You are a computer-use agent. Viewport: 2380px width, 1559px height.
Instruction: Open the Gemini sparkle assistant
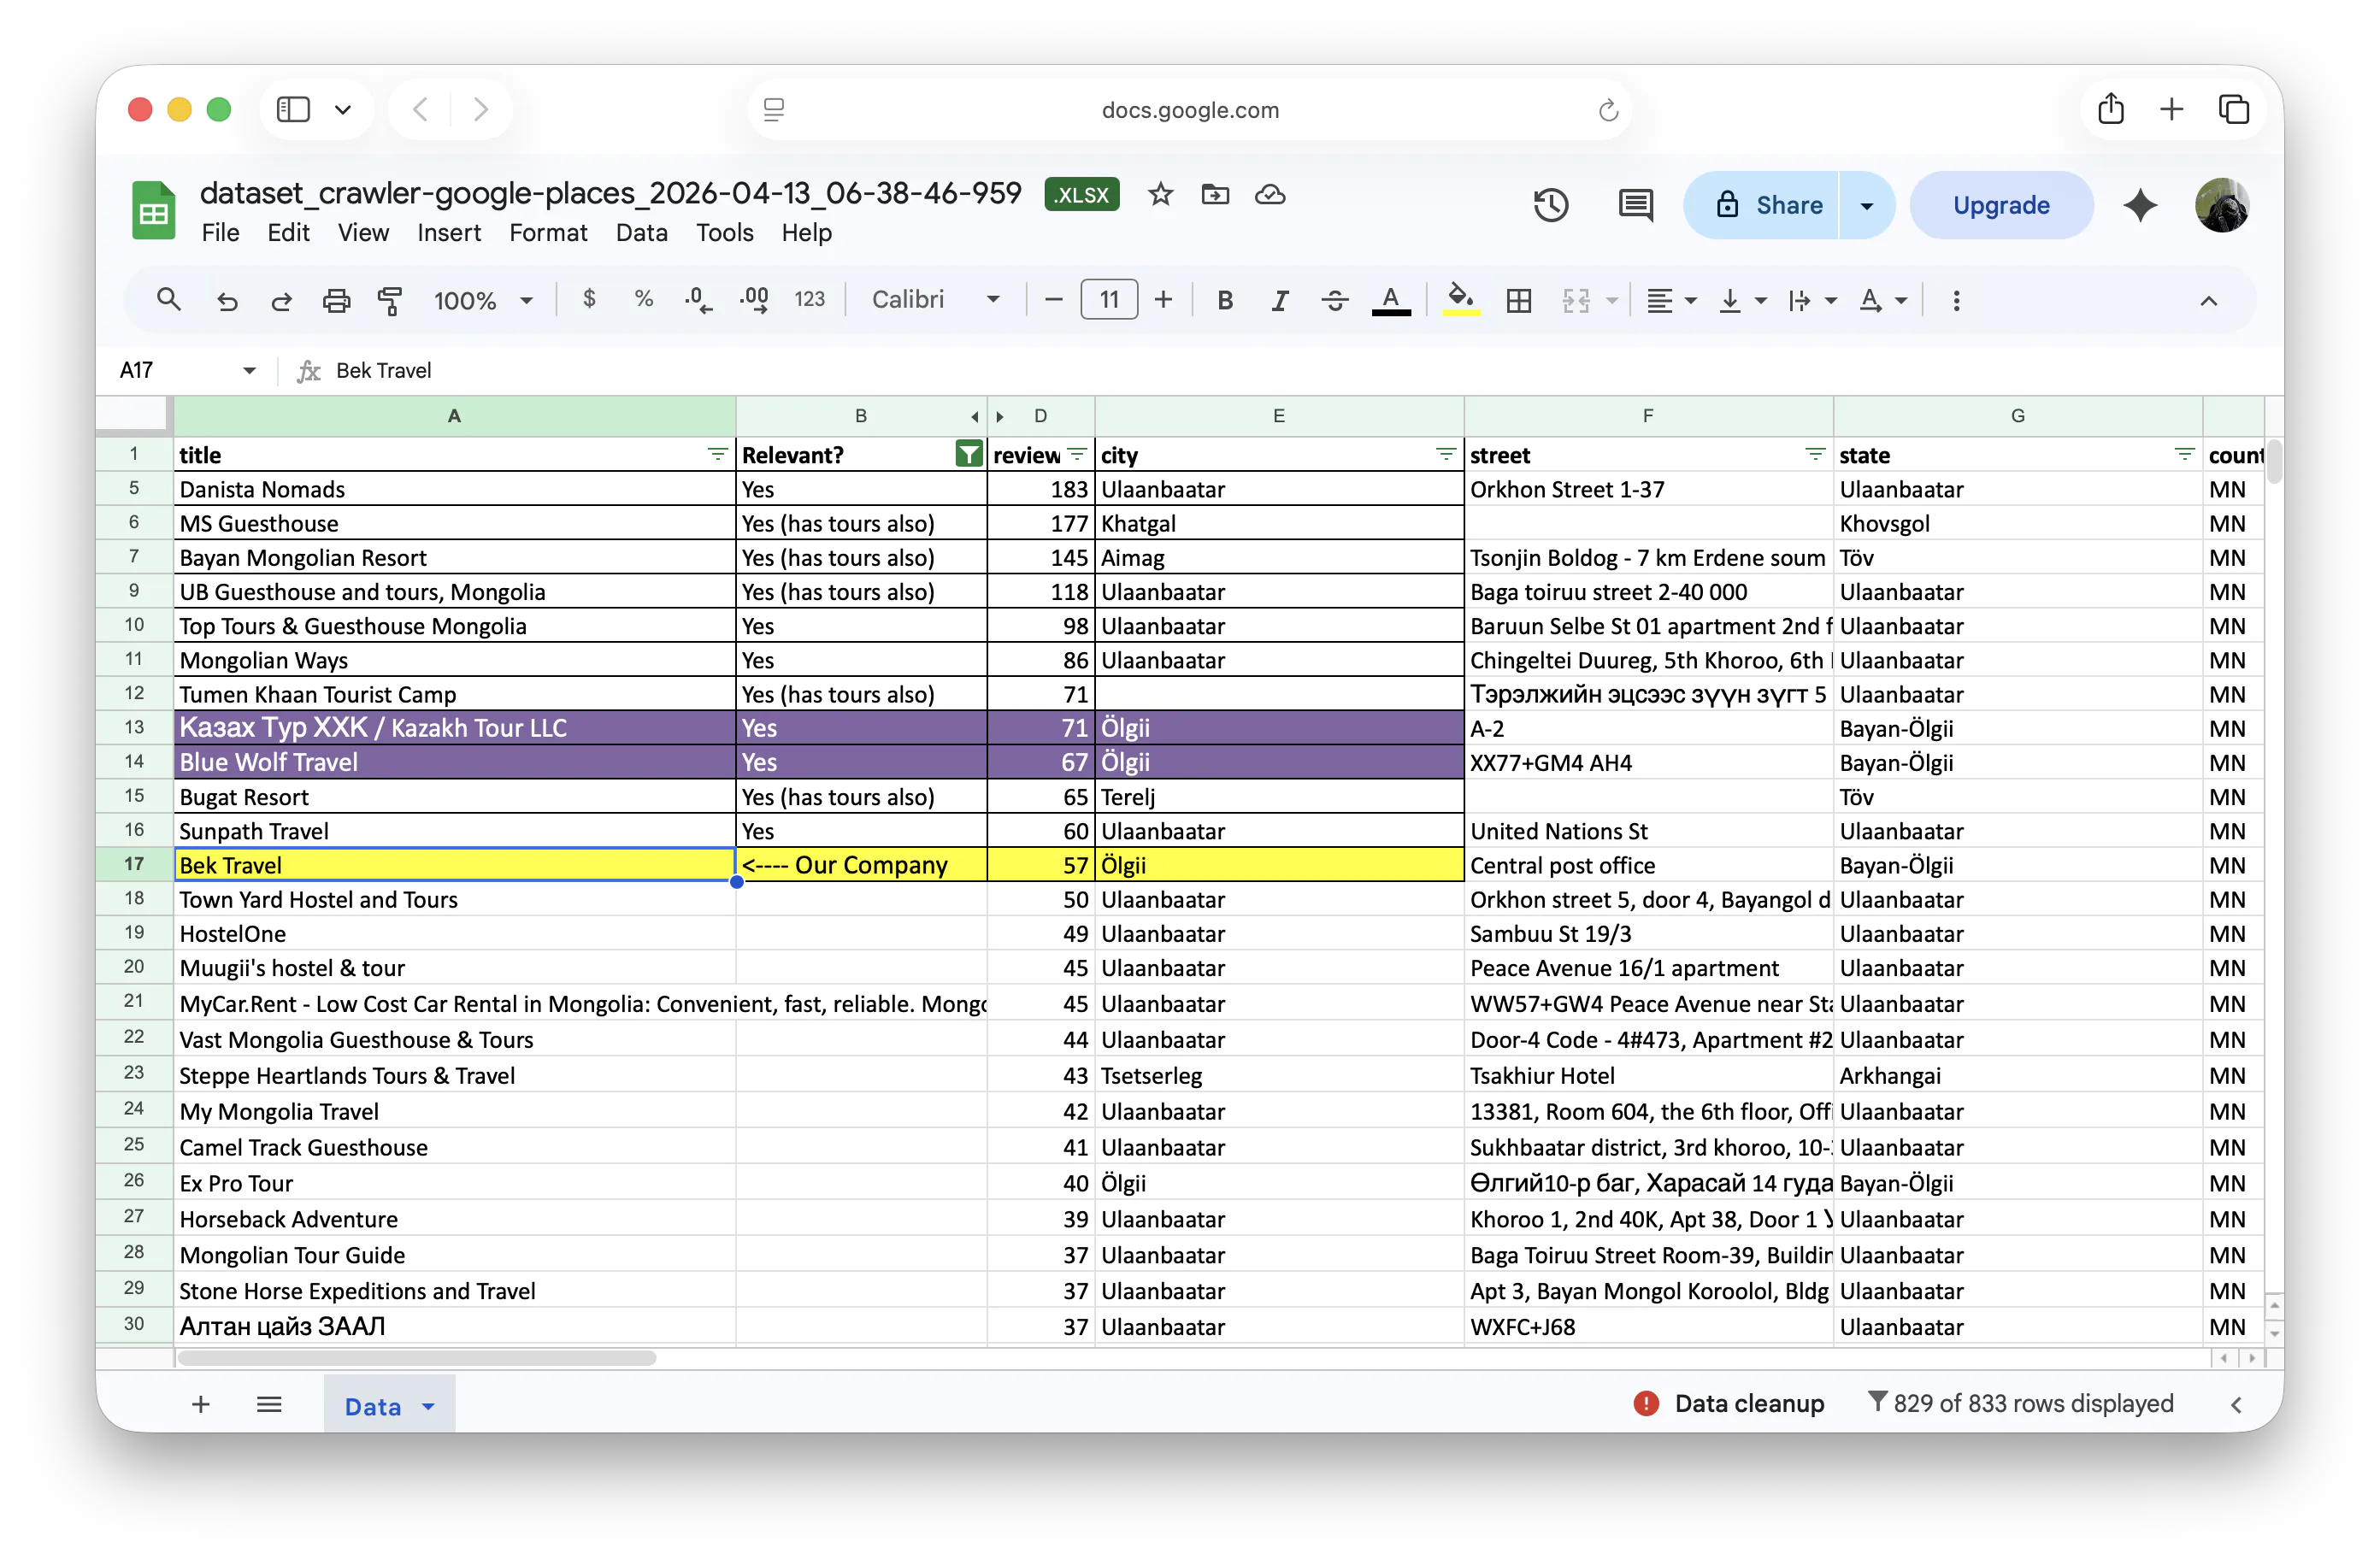2140,205
